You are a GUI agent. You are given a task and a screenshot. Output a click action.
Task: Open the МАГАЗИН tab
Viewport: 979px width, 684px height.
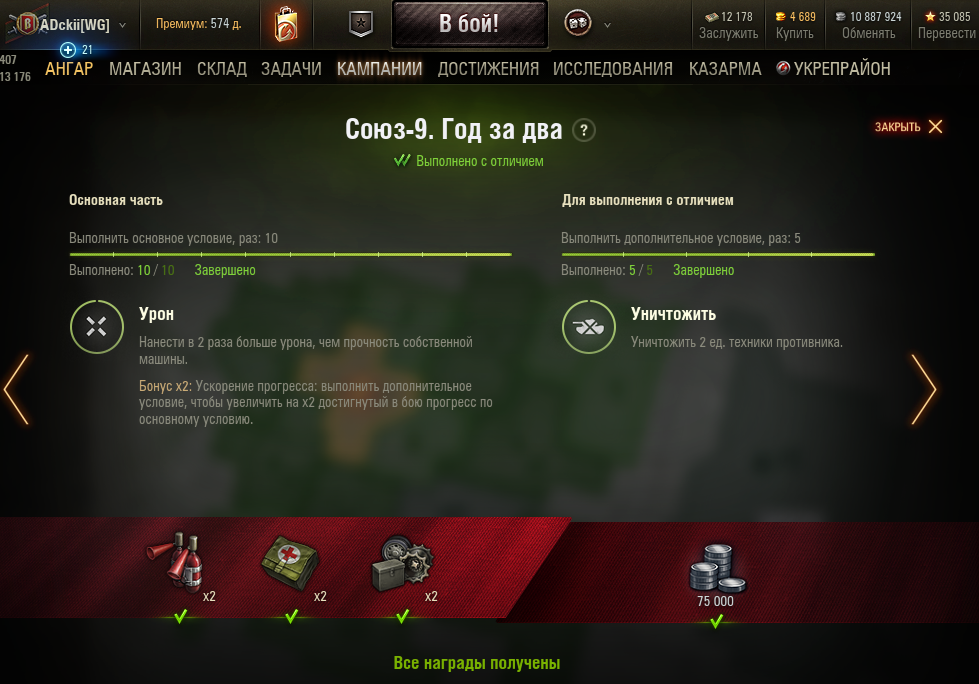[x=145, y=69]
